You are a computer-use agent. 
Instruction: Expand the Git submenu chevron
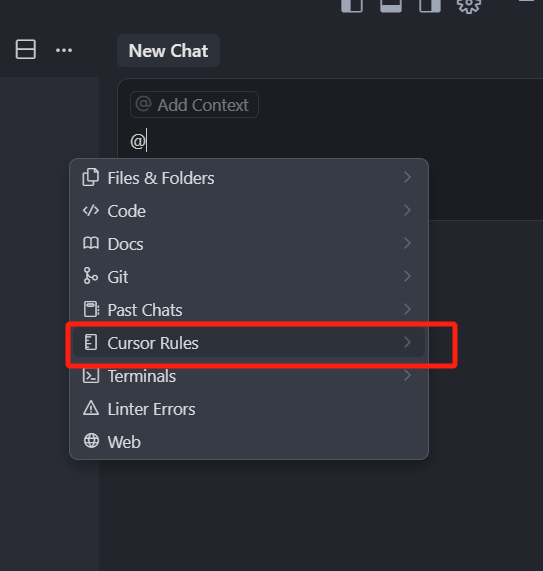coord(407,276)
